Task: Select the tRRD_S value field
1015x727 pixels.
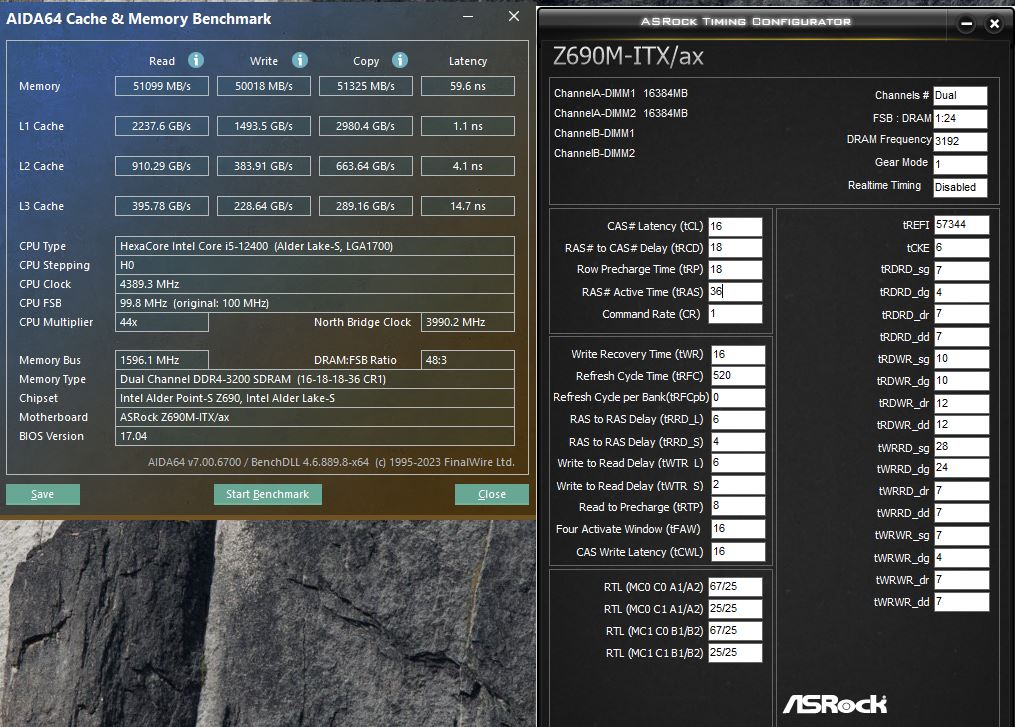Action: click(x=738, y=442)
